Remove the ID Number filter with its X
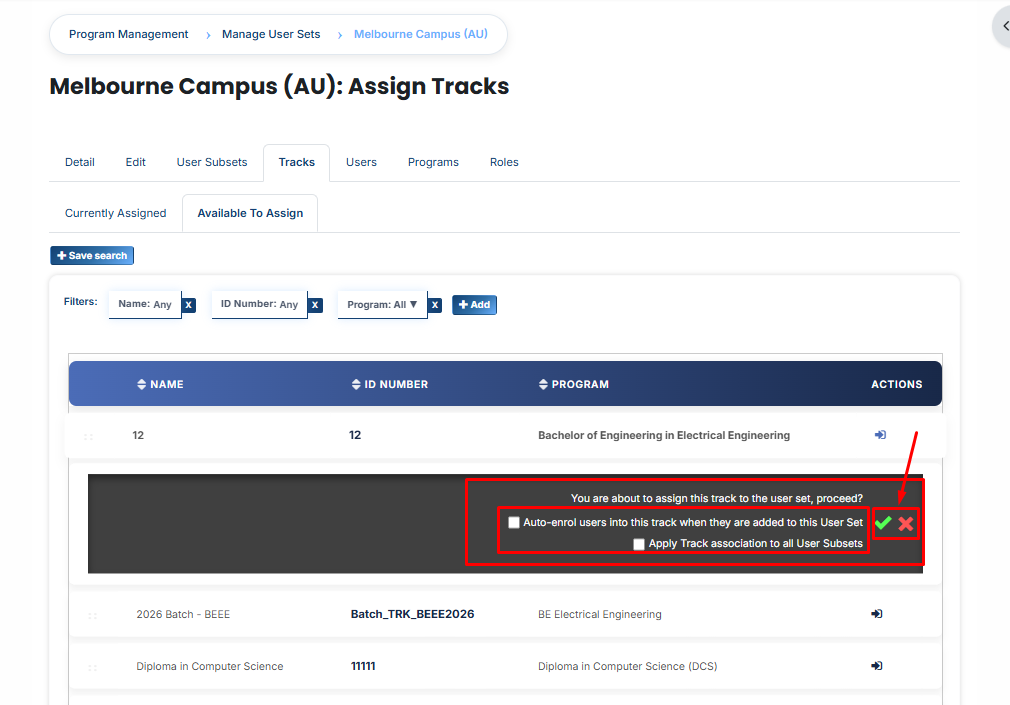The width and height of the screenshot is (1010, 705). tap(315, 305)
